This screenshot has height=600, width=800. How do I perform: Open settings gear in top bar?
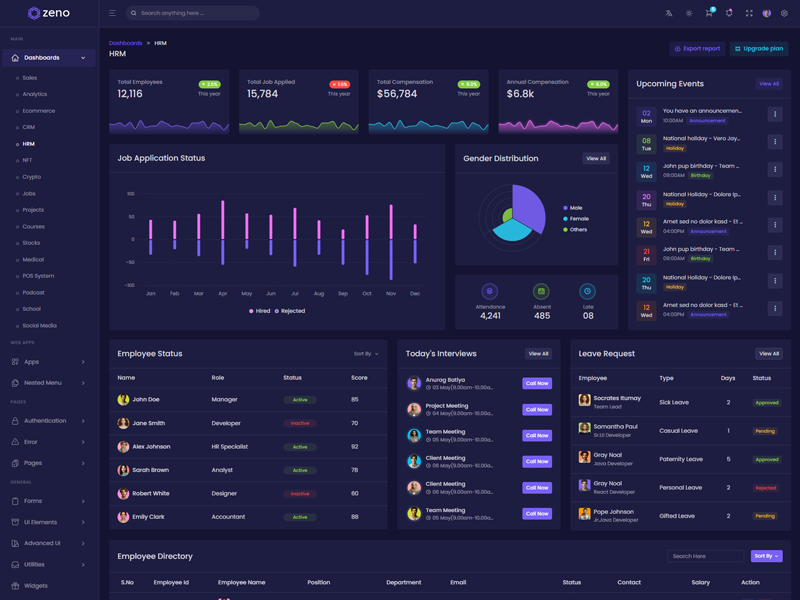click(x=784, y=13)
